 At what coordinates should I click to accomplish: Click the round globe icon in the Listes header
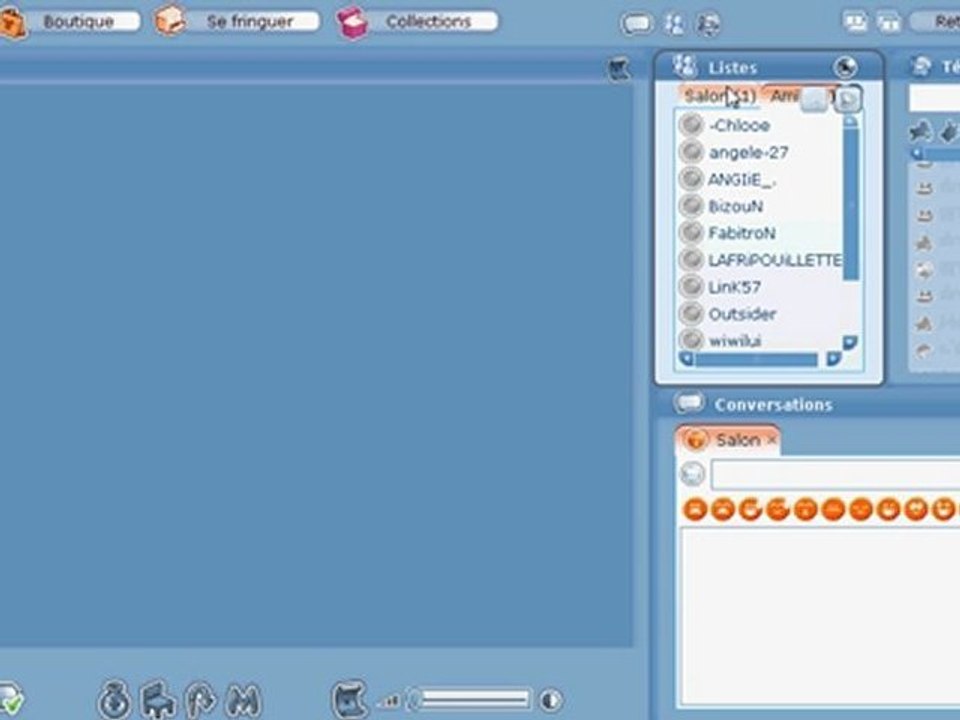846,67
